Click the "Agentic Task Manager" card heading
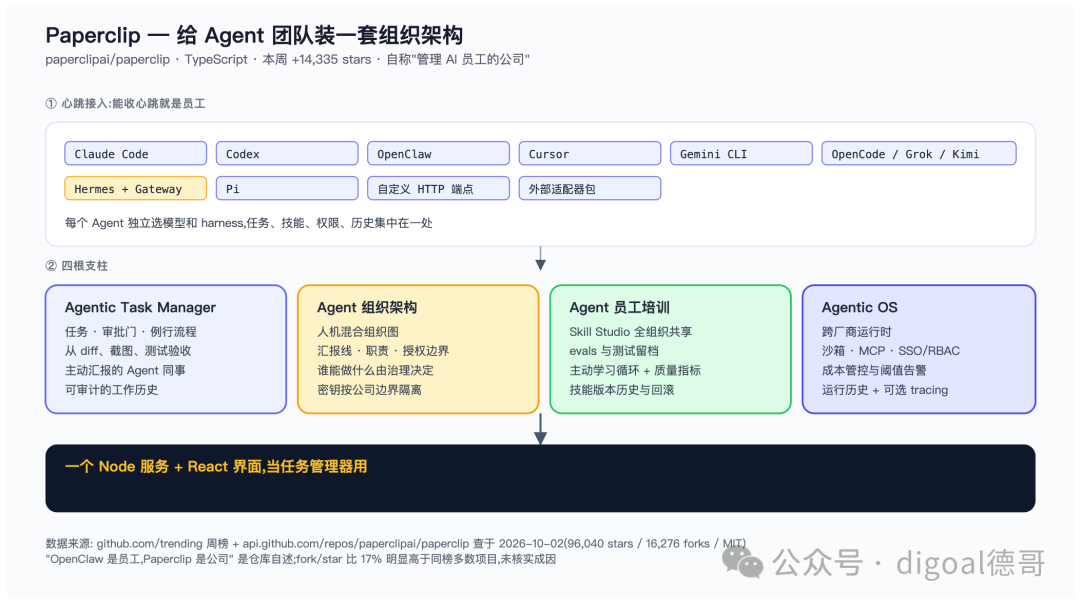 (141, 308)
